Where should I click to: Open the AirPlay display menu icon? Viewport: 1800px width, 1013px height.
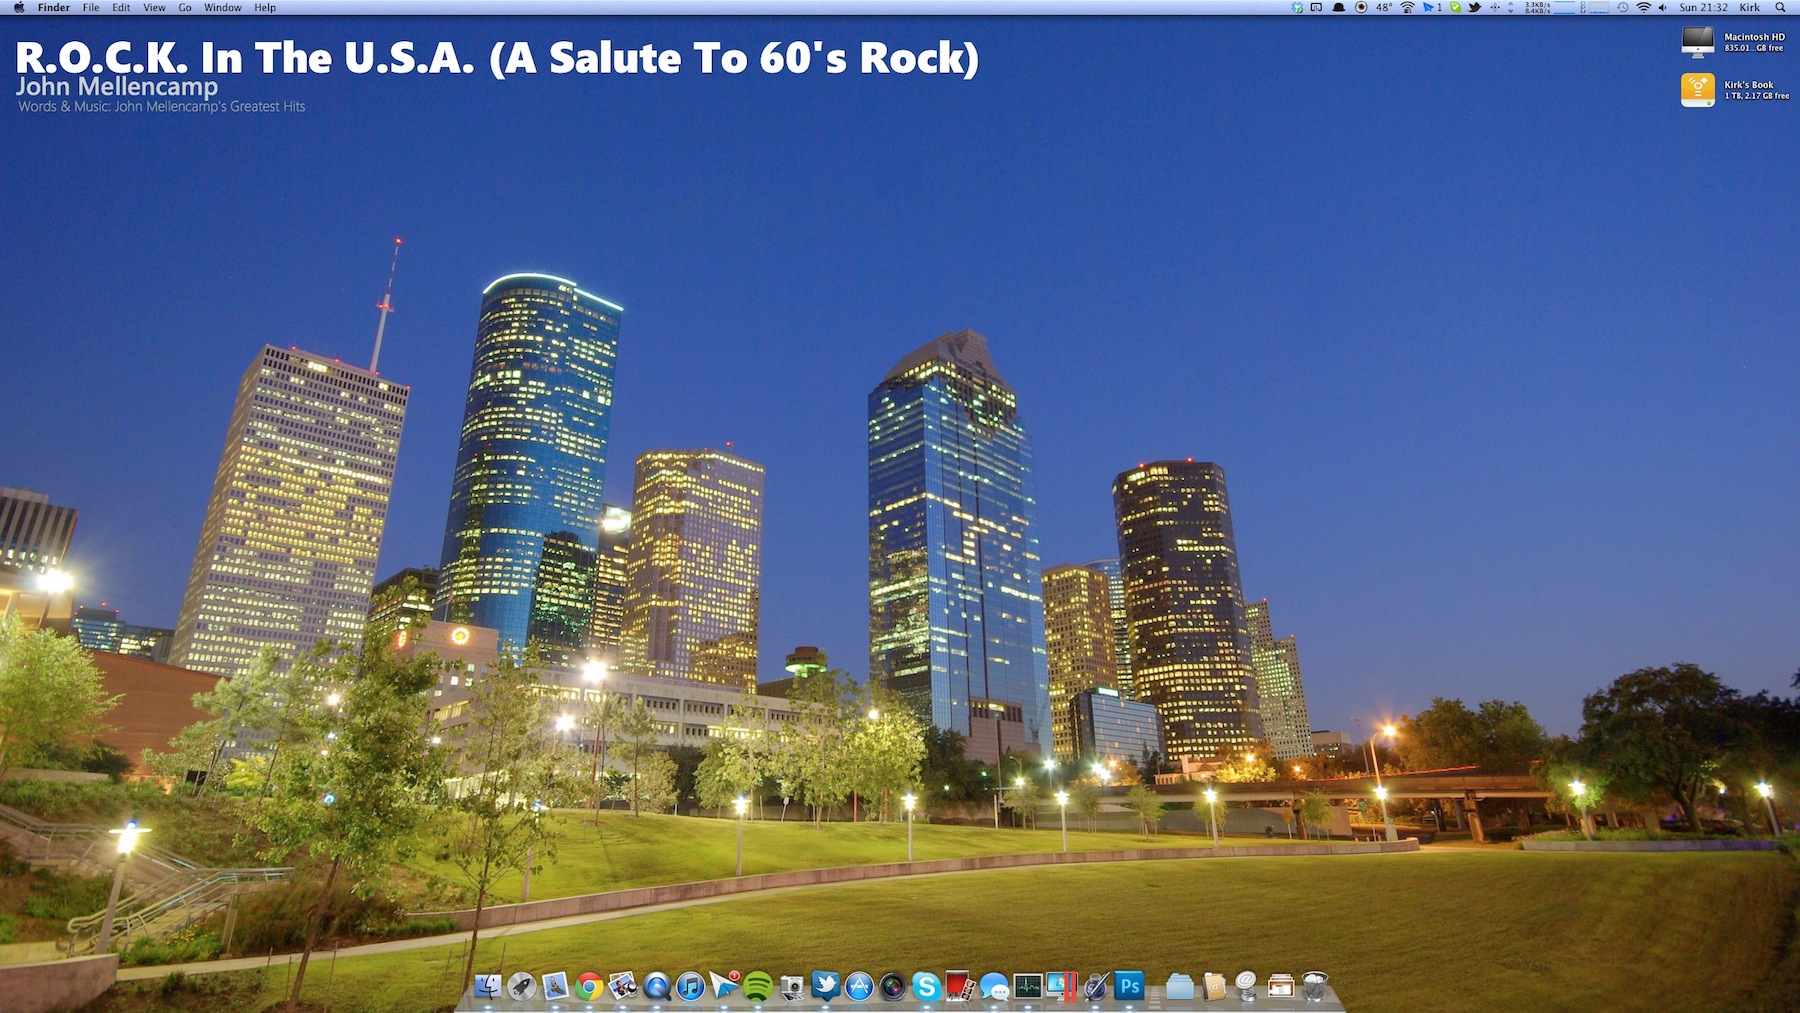(1316, 7)
